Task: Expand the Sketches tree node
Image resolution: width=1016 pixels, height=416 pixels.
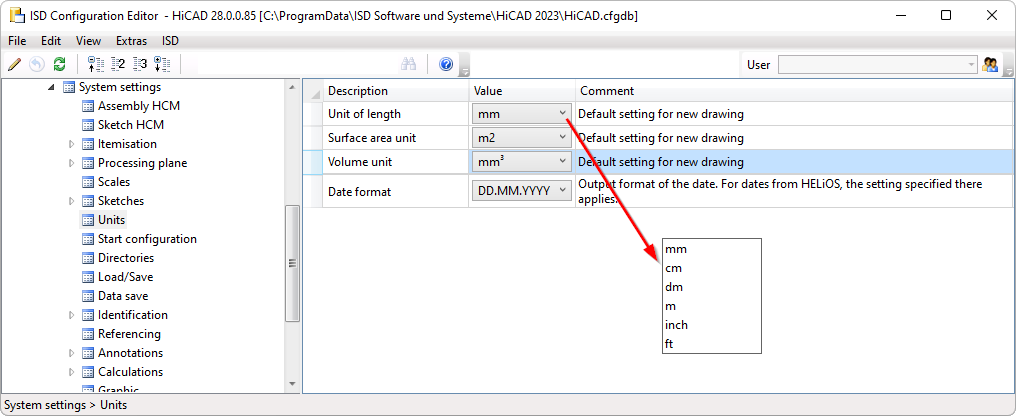Action: tap(71, 201)
